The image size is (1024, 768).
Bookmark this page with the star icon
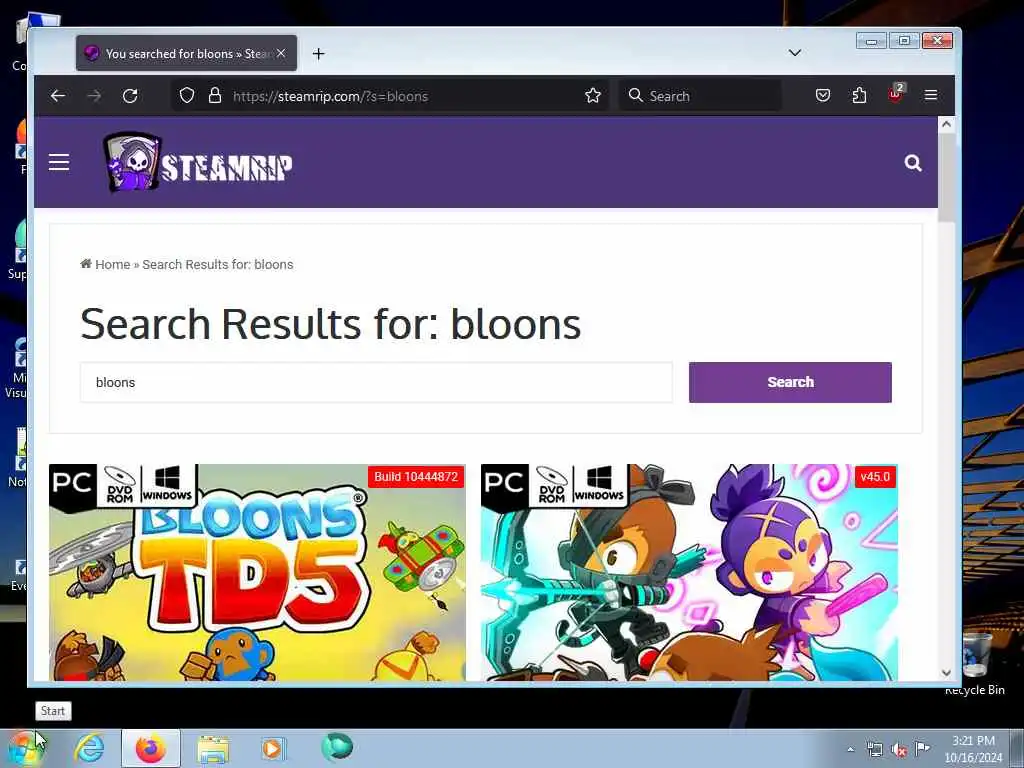pyautogui.click(x=593, y=96)
